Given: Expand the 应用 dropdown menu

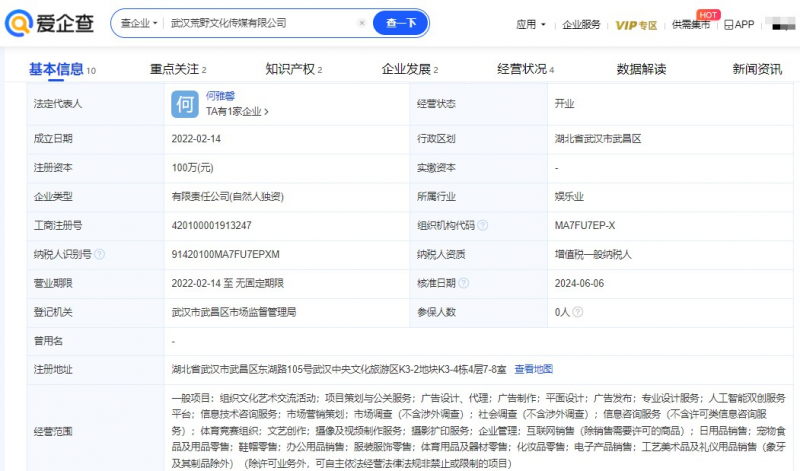Looking at the screenshot, I should (x=530, y=24).
